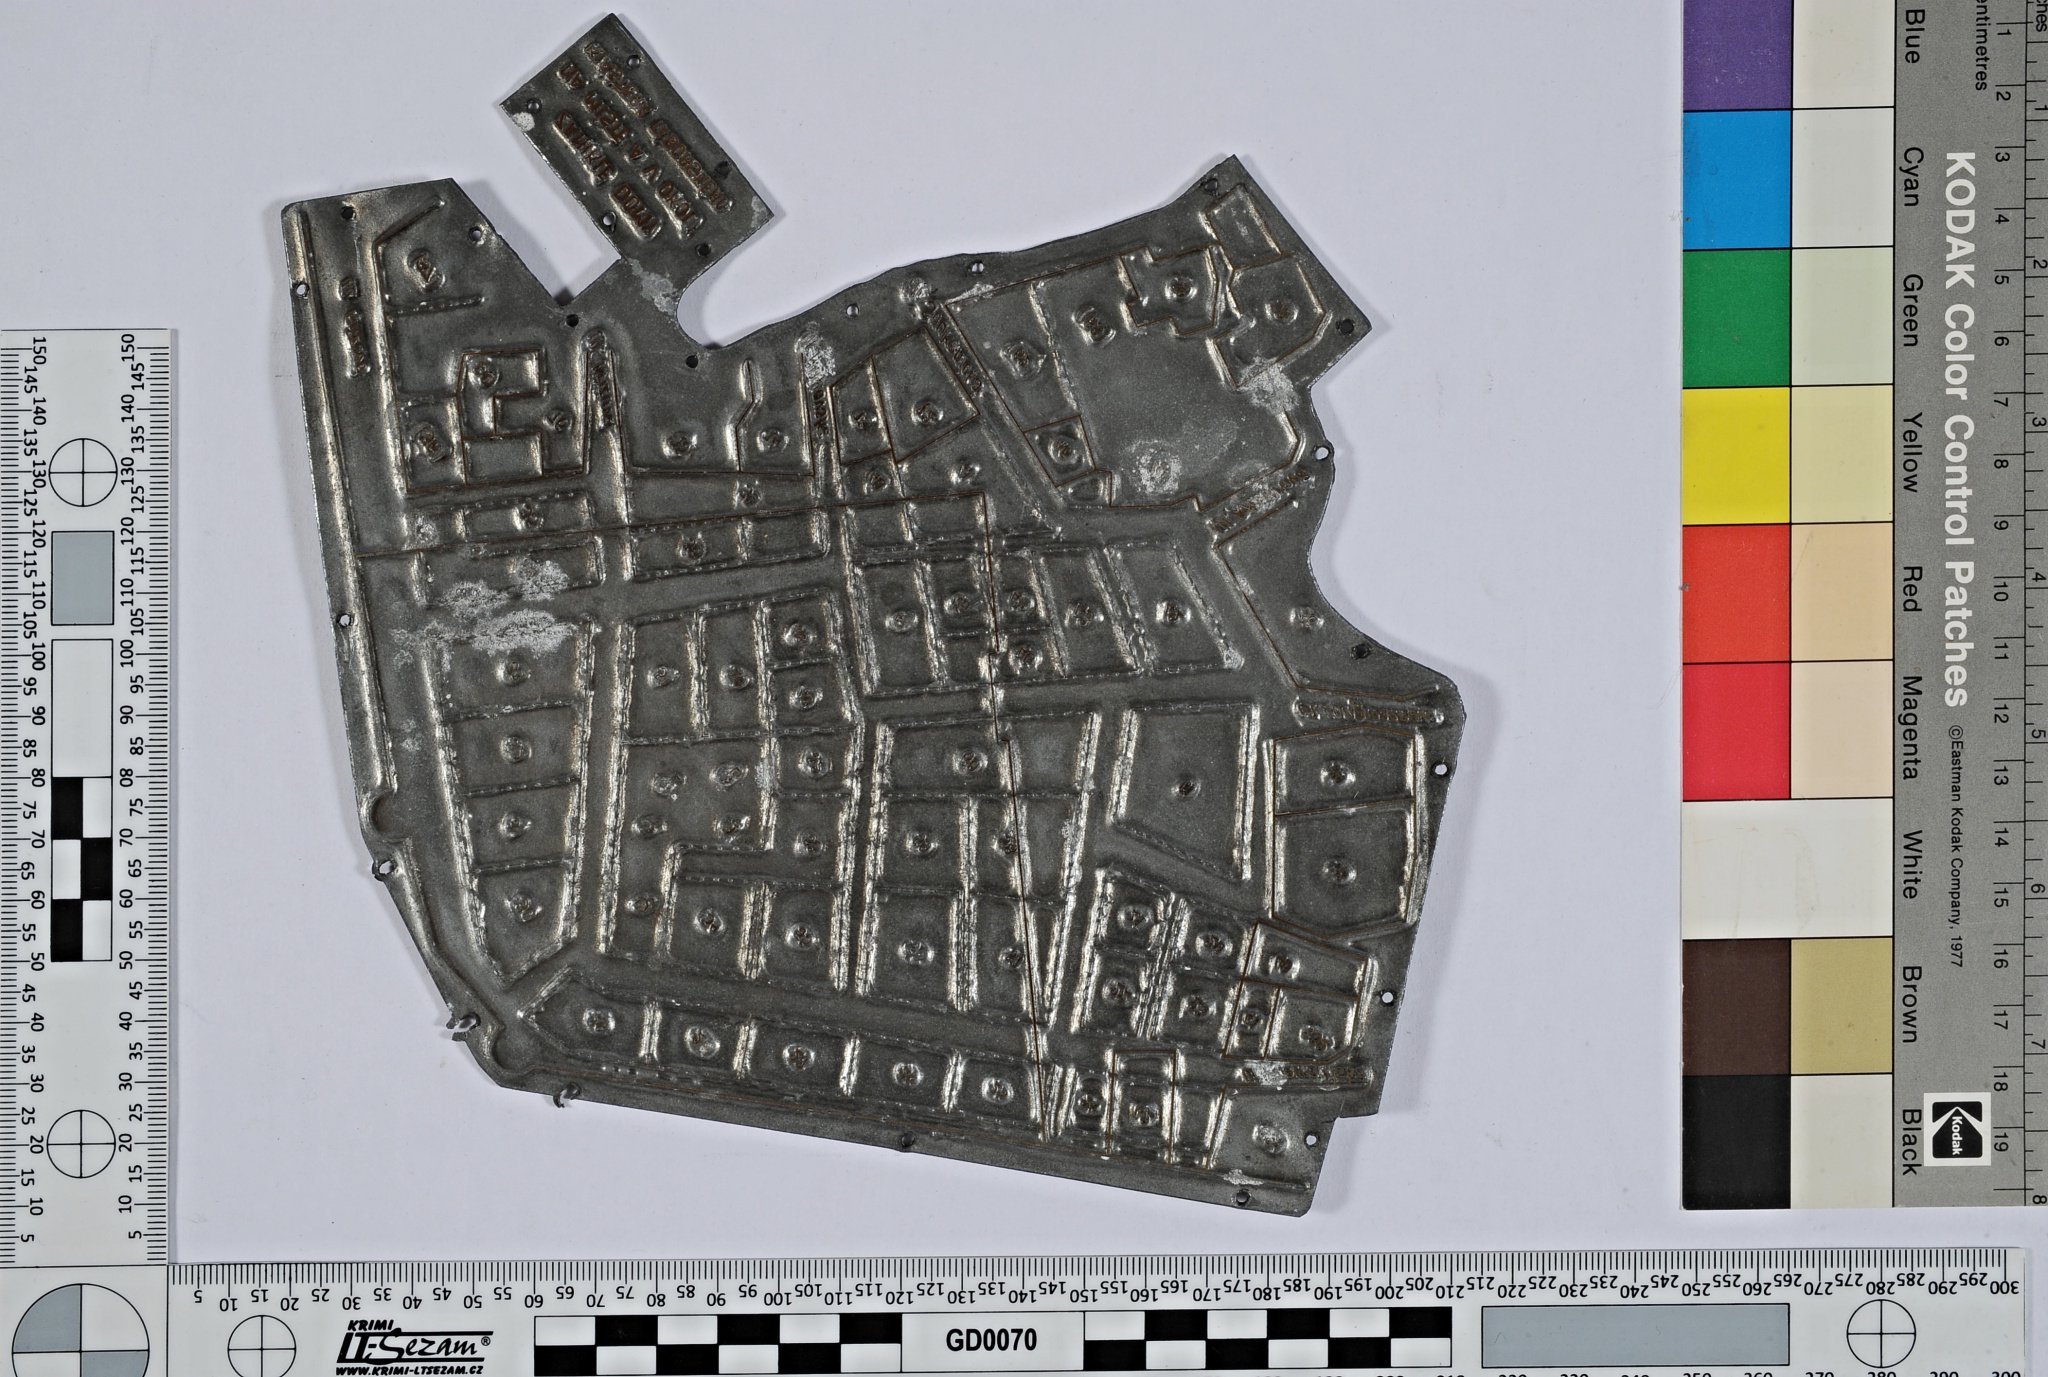Screen dimensions: 2048x1377
Task: Click the lower crosshair target on left ruler
Action: tap(79, 1143)
